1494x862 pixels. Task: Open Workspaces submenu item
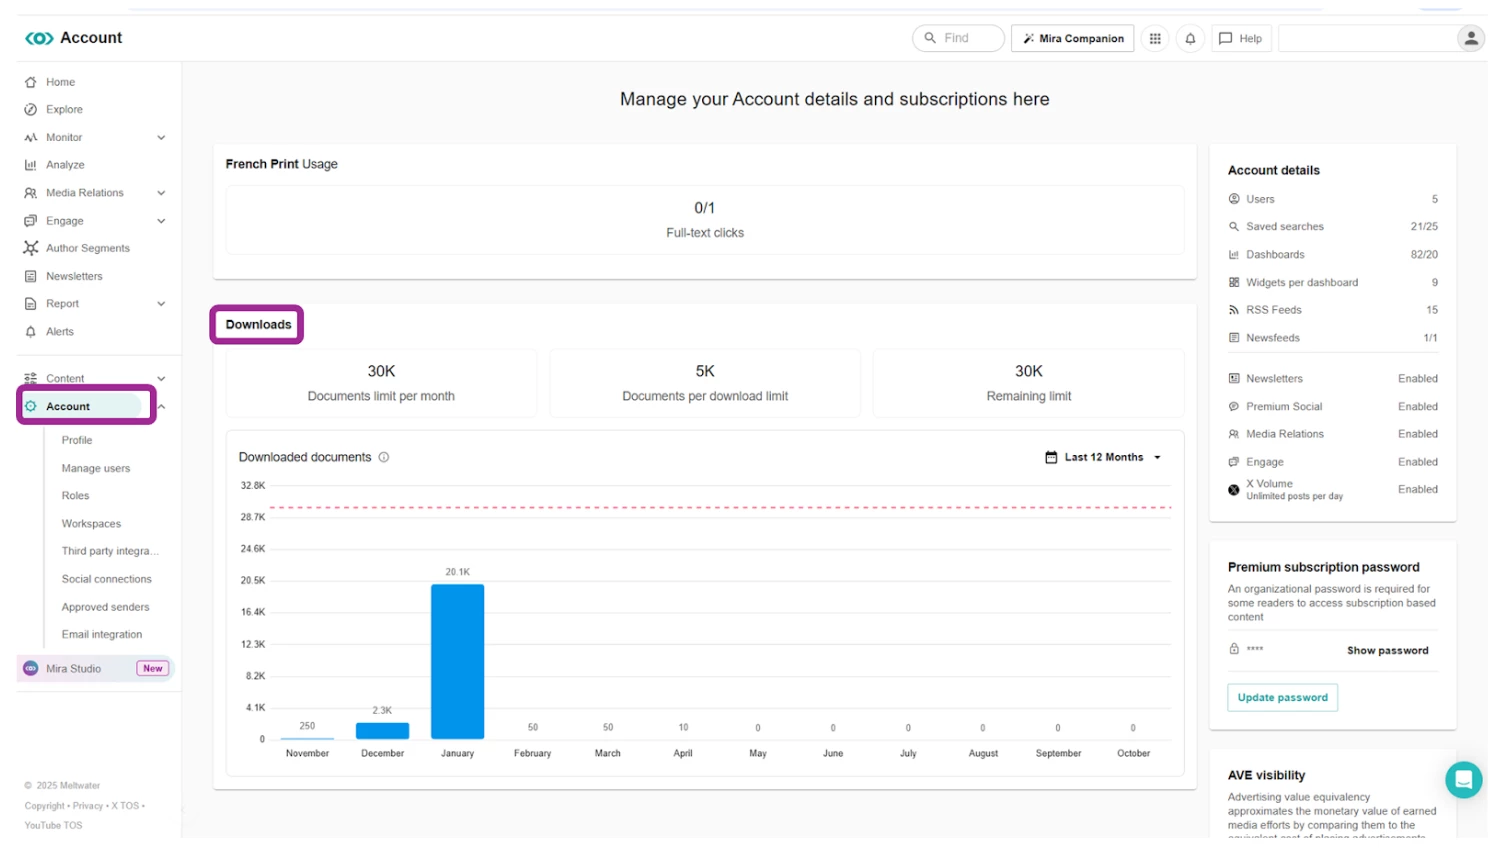pos(91,524)
